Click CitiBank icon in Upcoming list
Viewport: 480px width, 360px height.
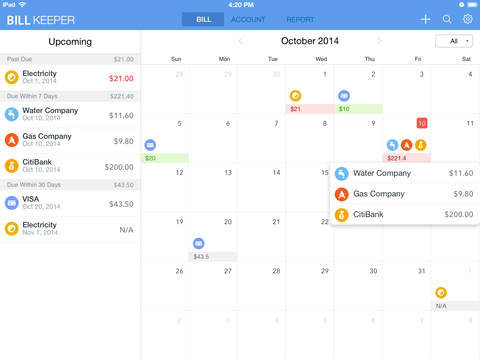pyautogui.click(x=12, y=166)
